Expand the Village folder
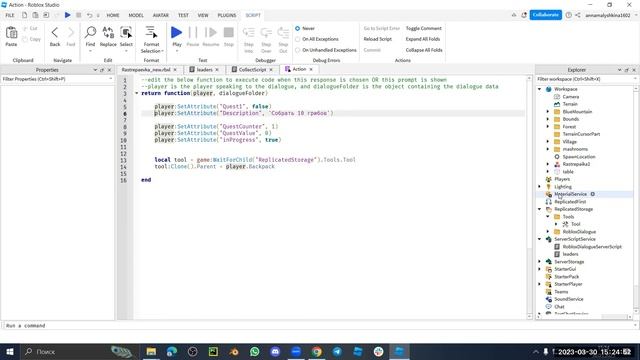 click(548, 142)
